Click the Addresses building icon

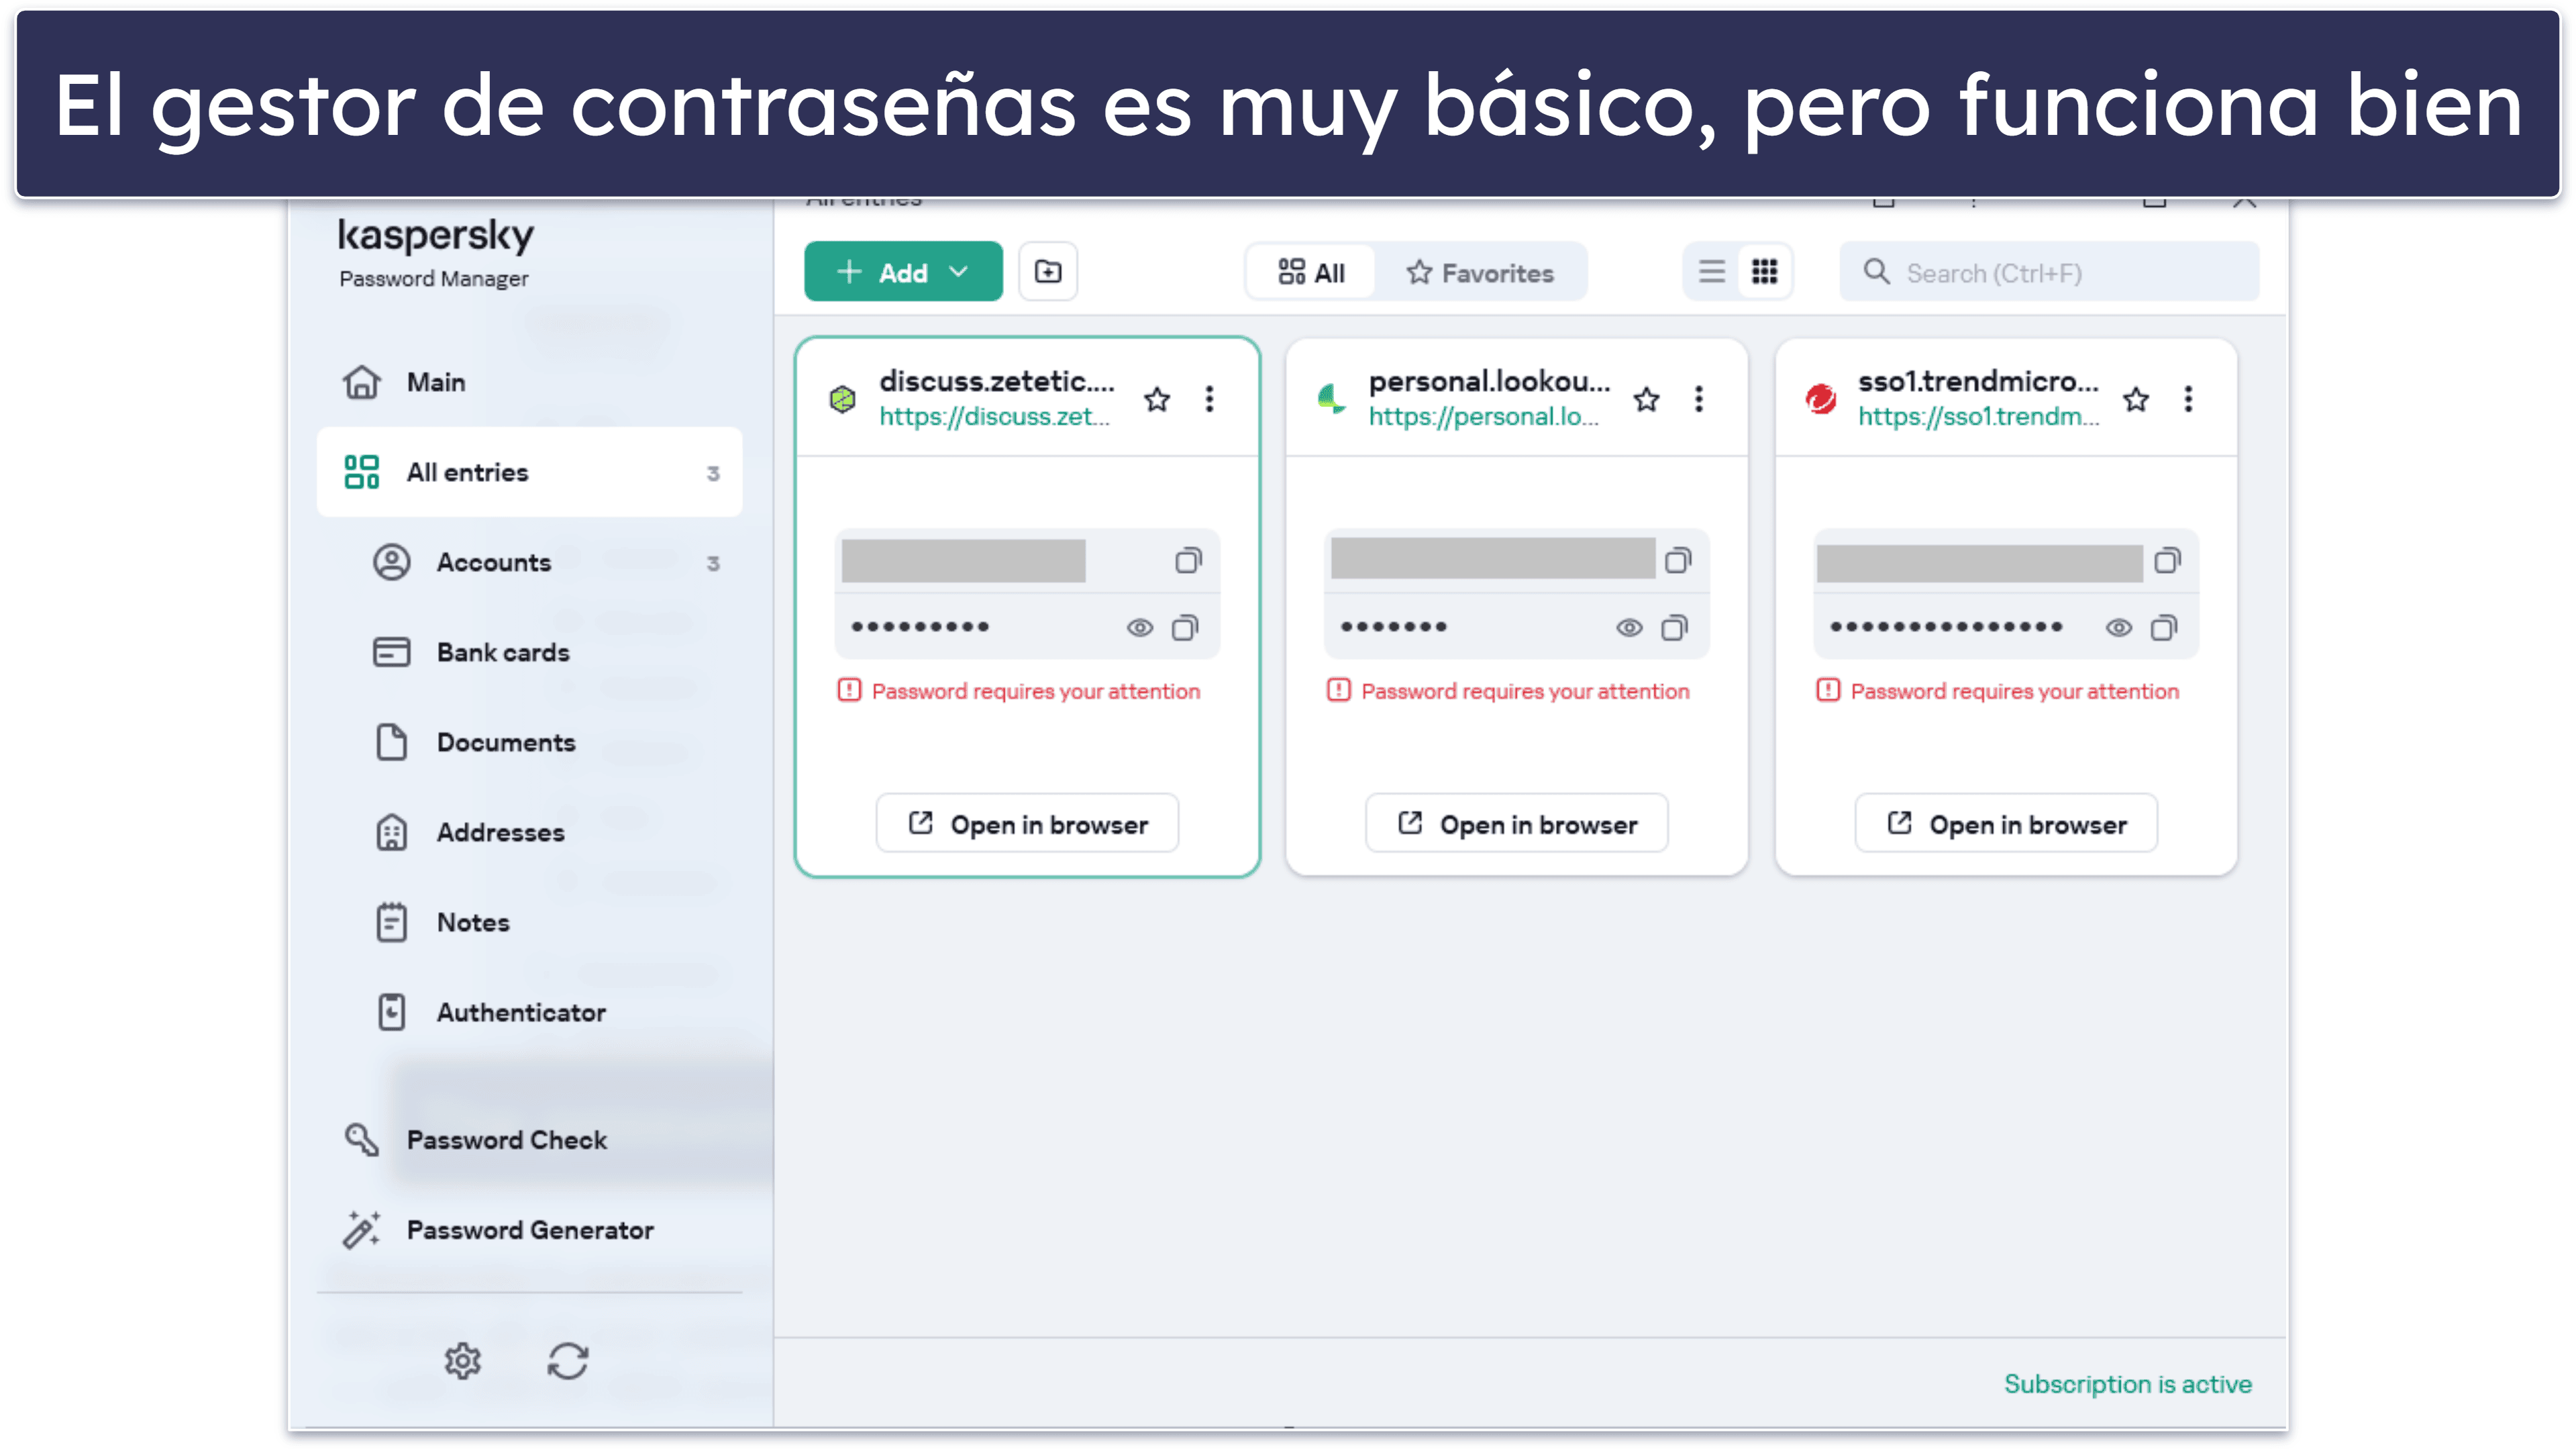coord(391,832)
